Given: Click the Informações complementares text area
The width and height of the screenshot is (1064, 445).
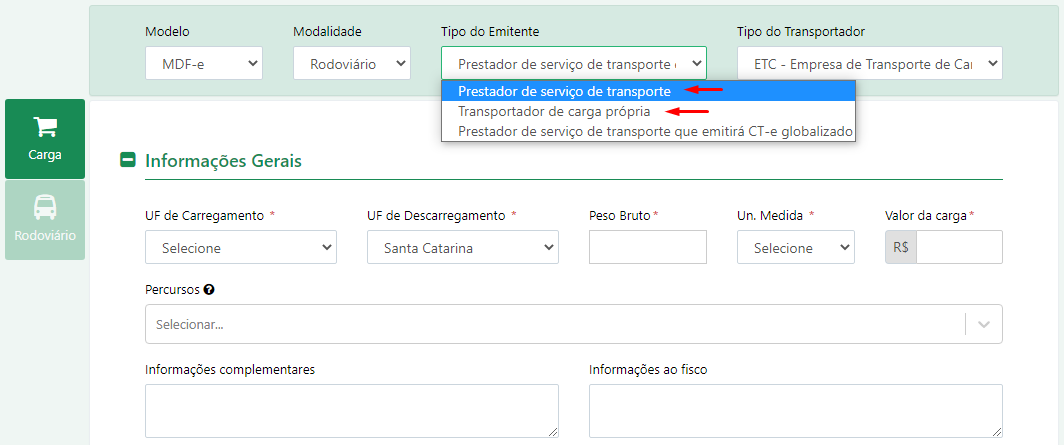Looking at the screenshot, I should pyautogui.click(x=352, y=411).
